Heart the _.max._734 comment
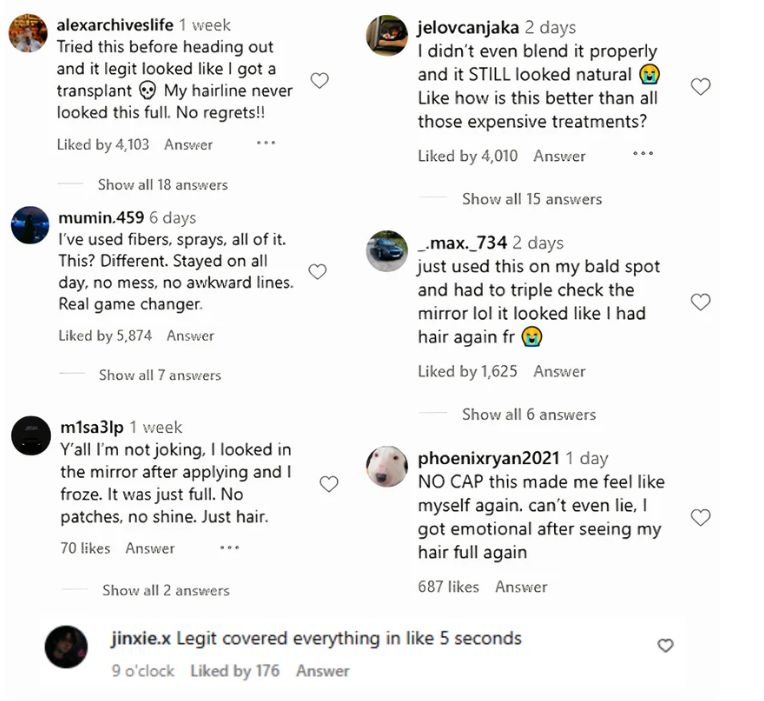This screenshot has width=764, height=701. click(x=701, y=302)
